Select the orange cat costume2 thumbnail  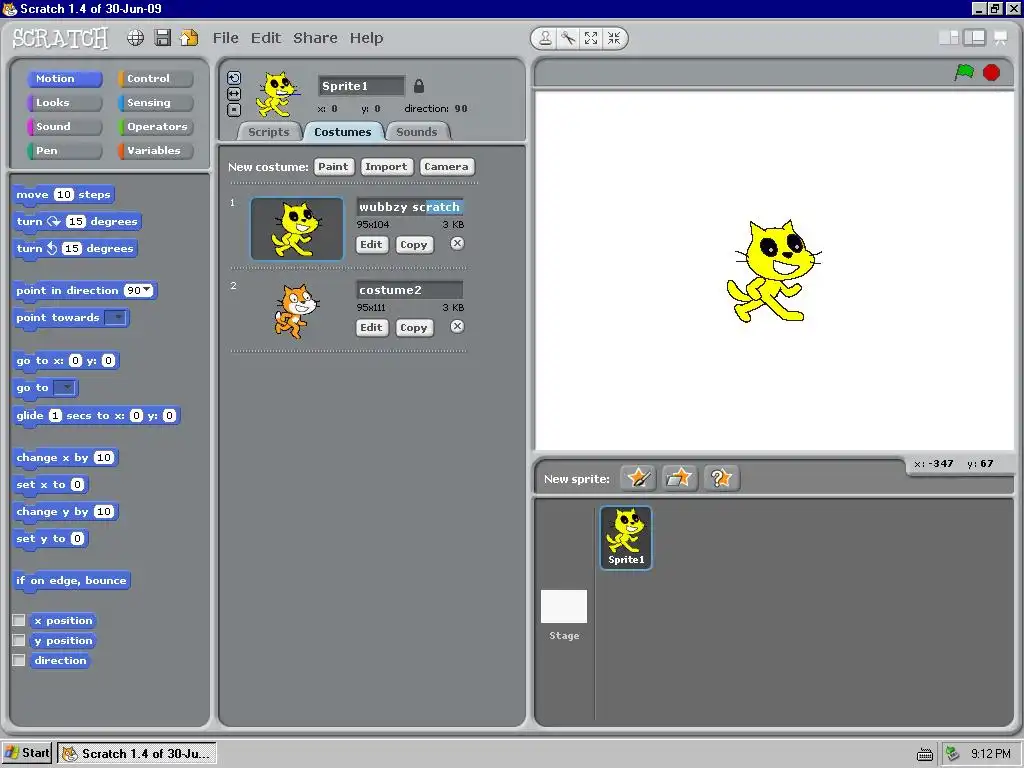[x=296, y=311]
